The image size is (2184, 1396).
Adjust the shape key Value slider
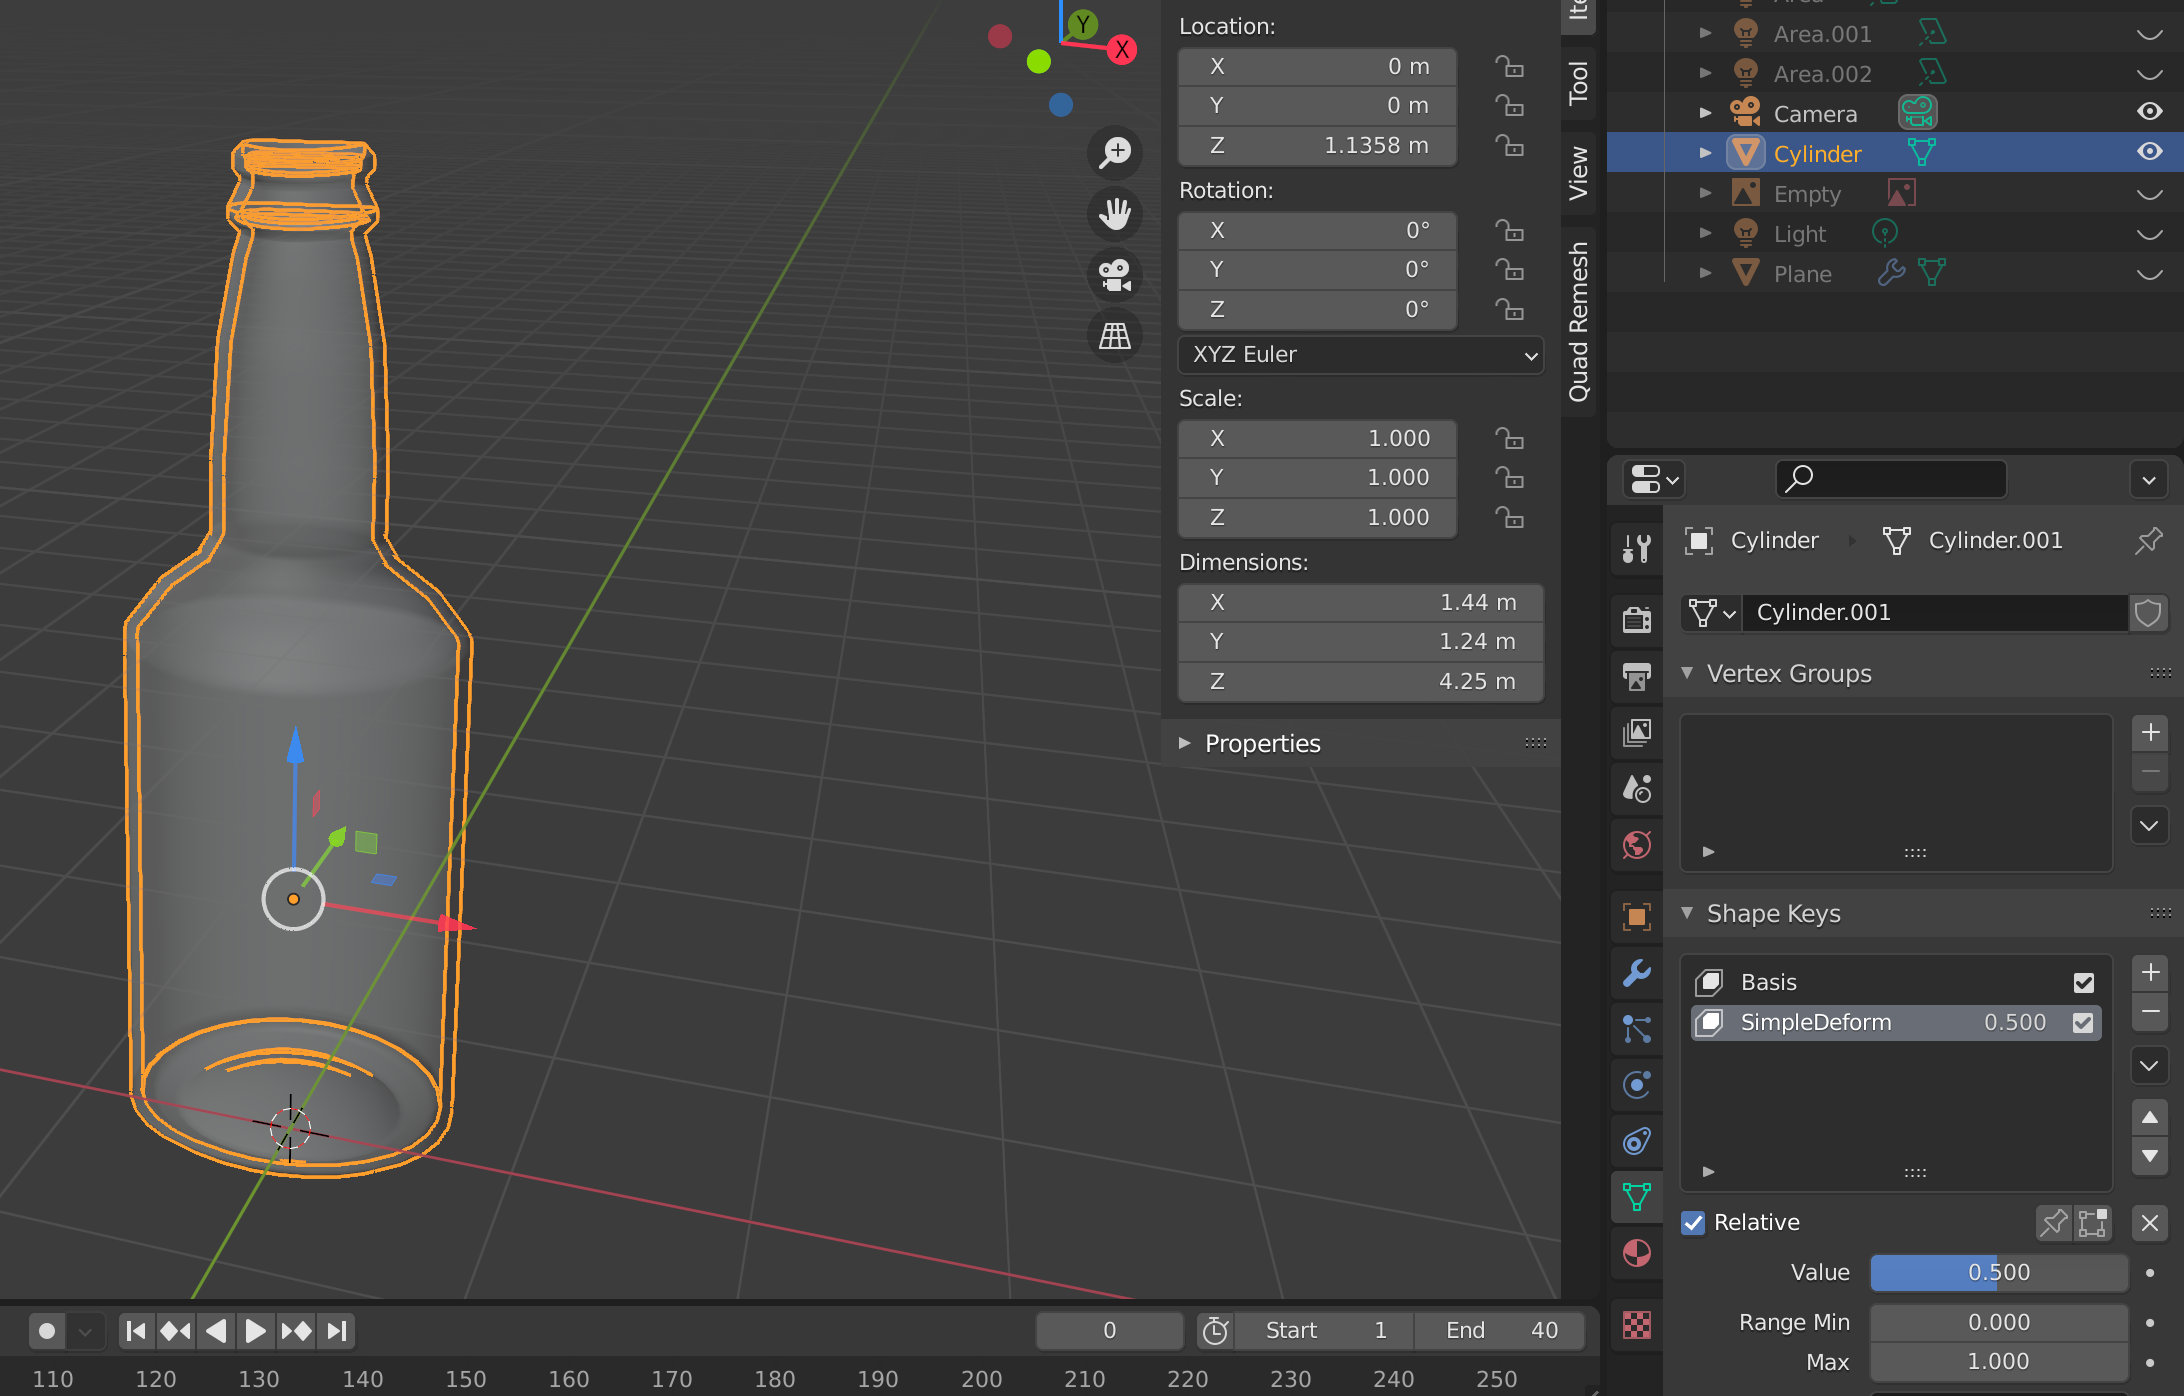1998,1272
